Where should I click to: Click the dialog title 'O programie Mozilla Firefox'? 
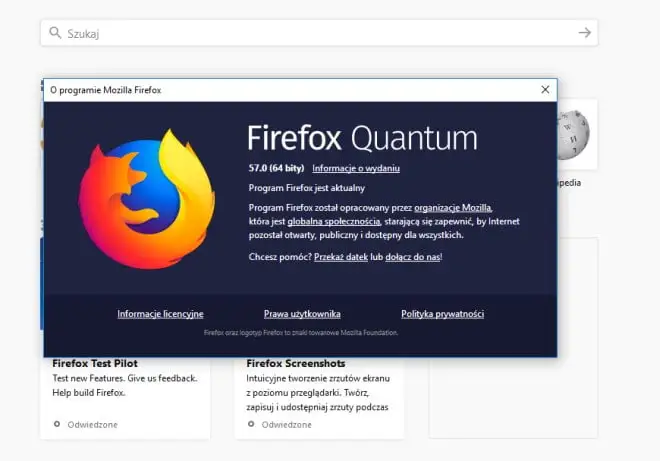(106, 90)
